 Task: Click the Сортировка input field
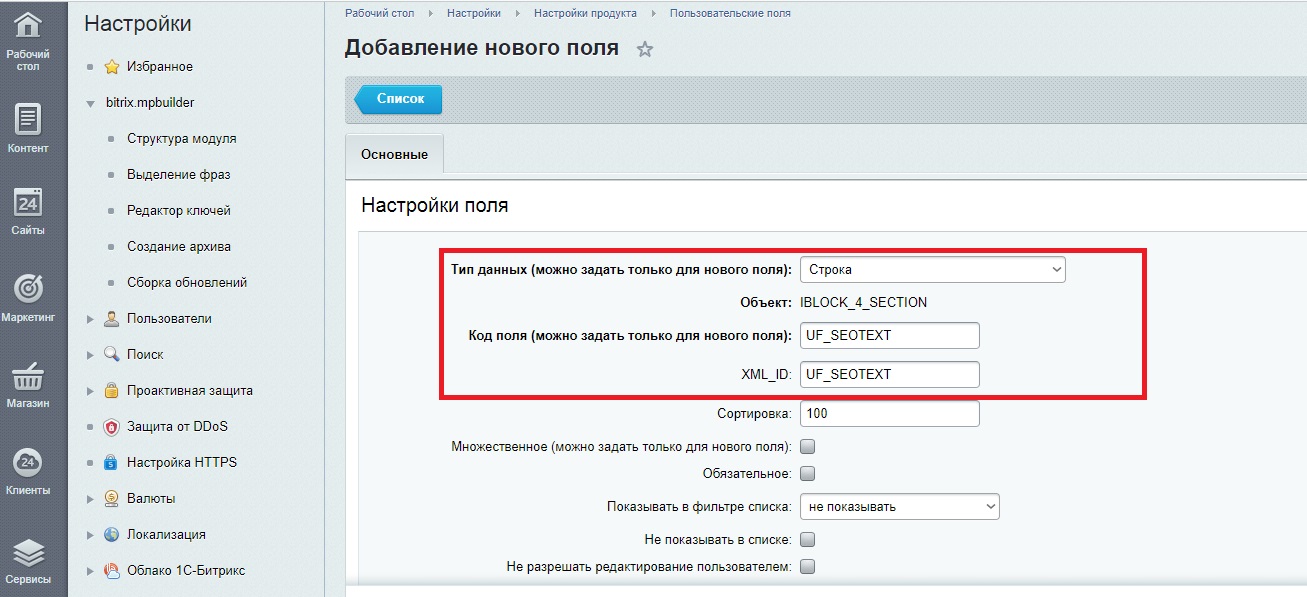pyautogui.click(x=889, y=413)
